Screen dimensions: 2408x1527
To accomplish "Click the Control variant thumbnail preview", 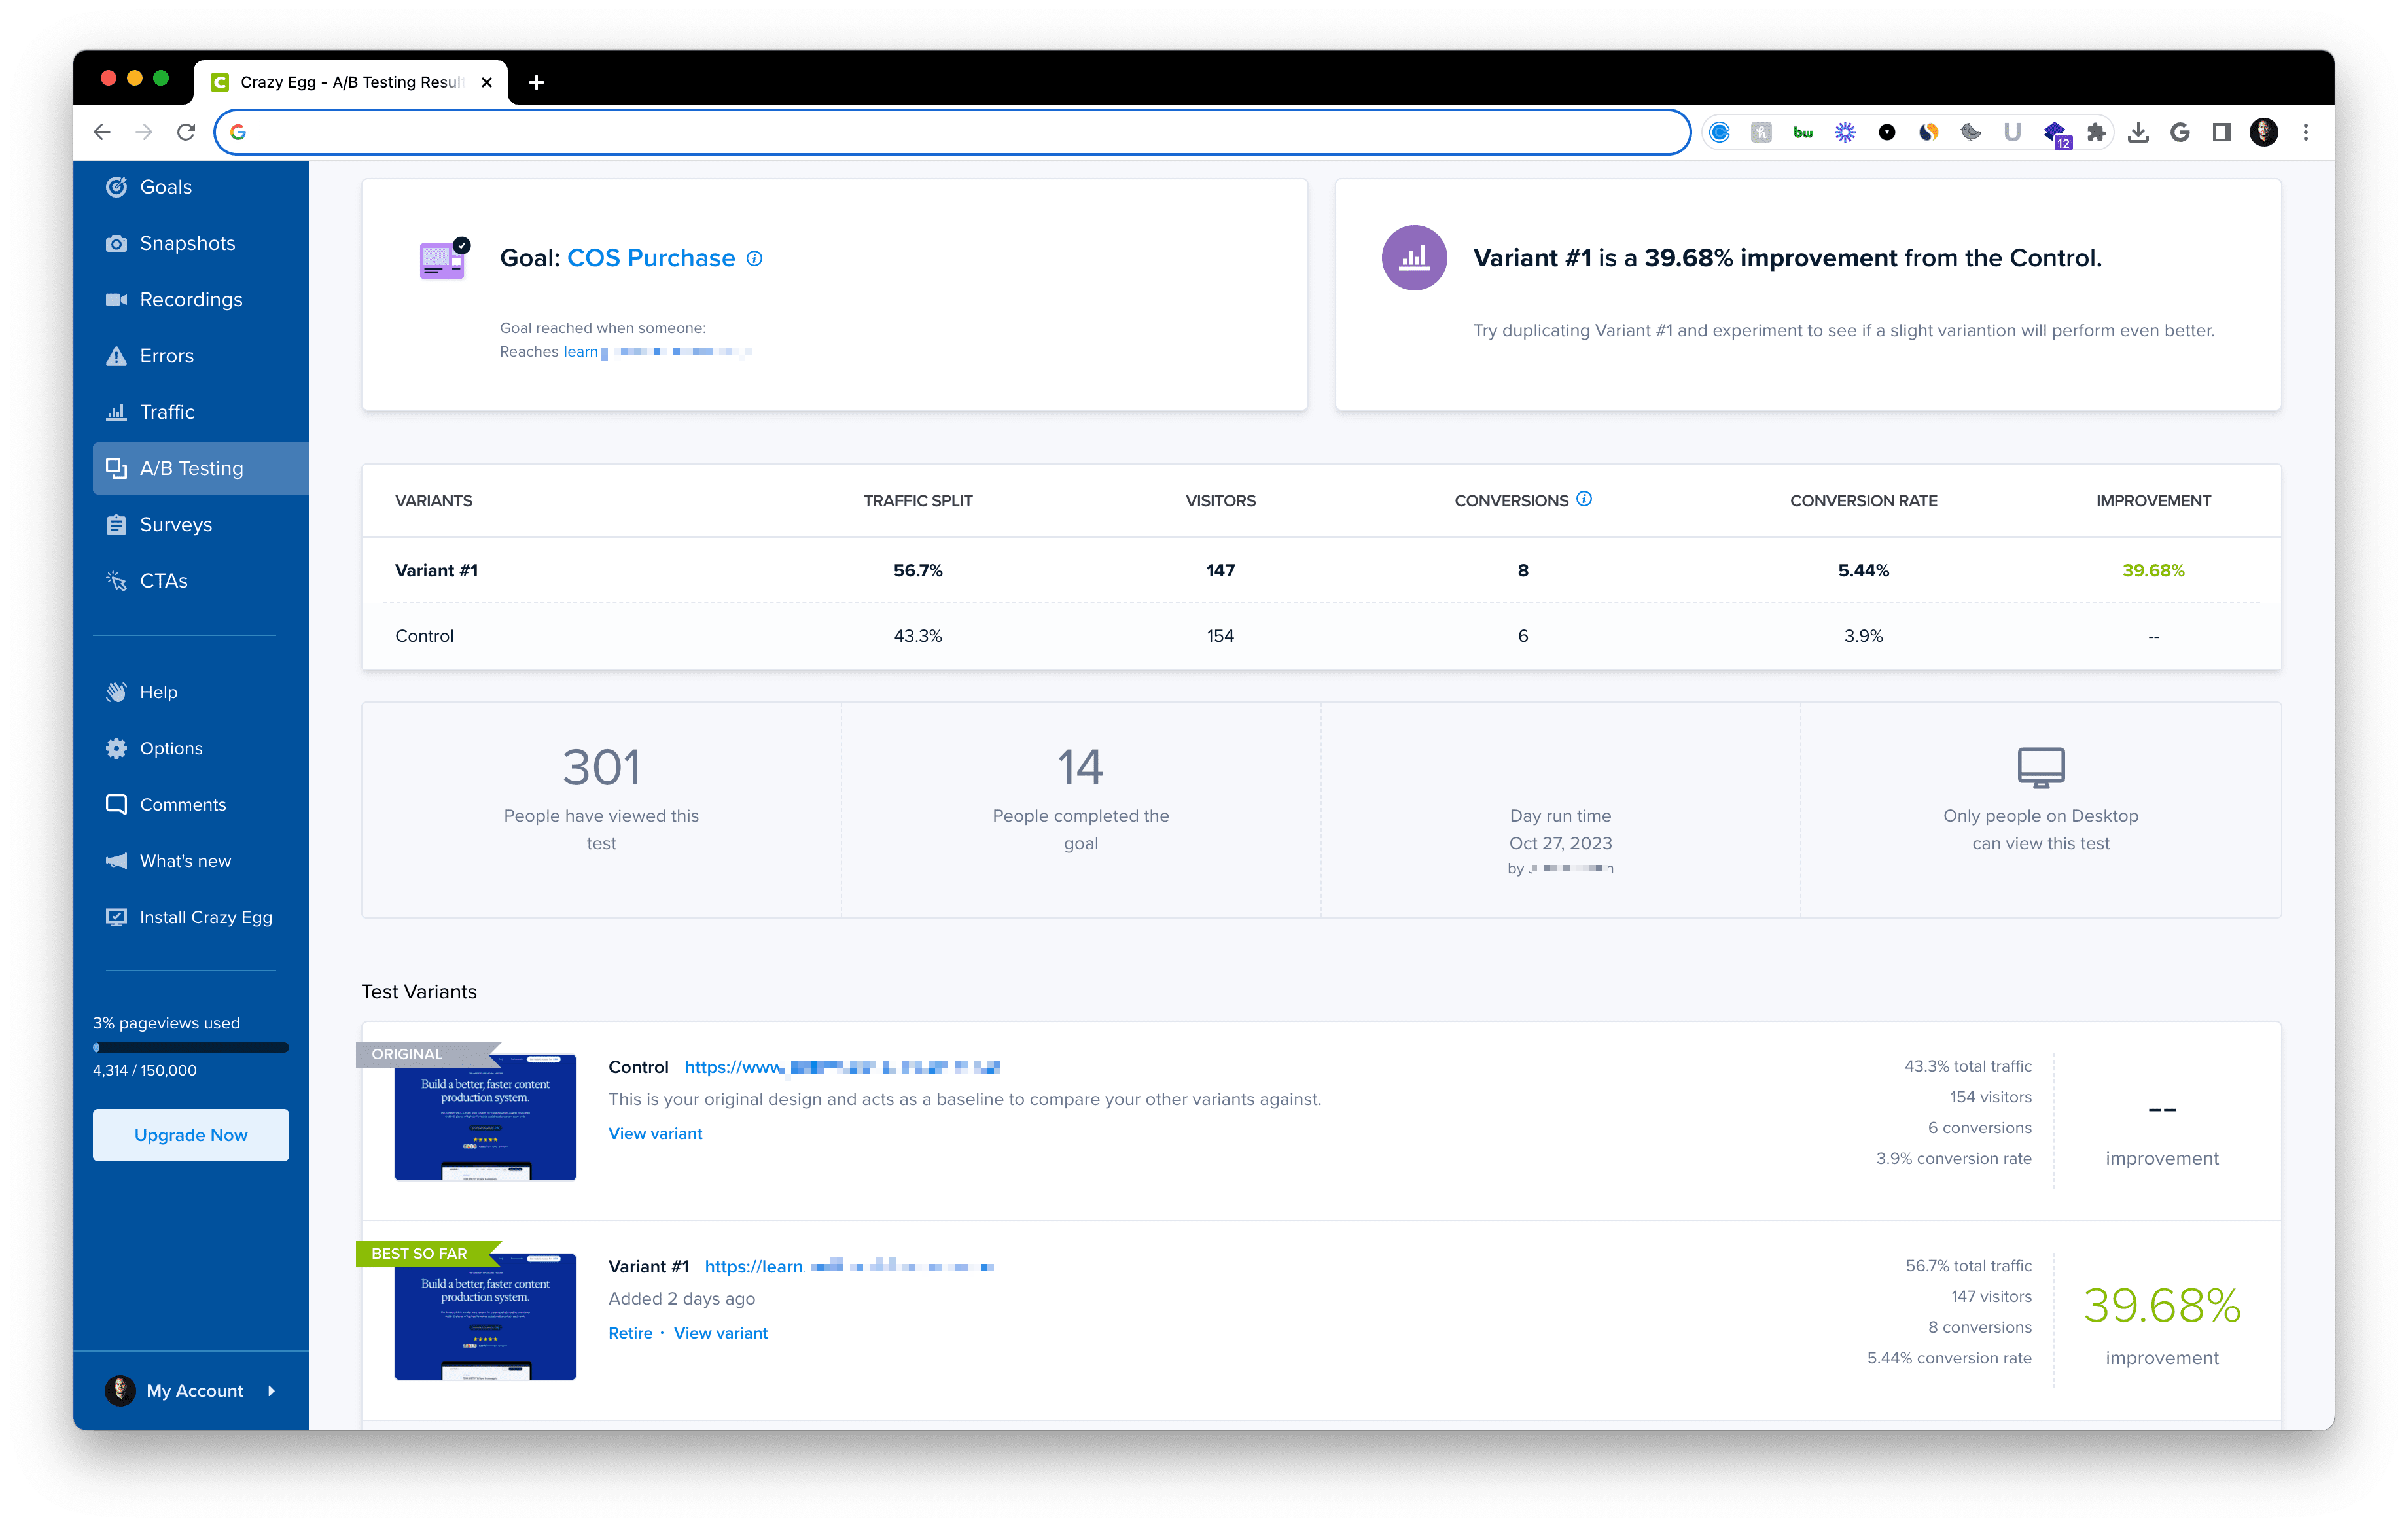I will tap(485, 1117).
